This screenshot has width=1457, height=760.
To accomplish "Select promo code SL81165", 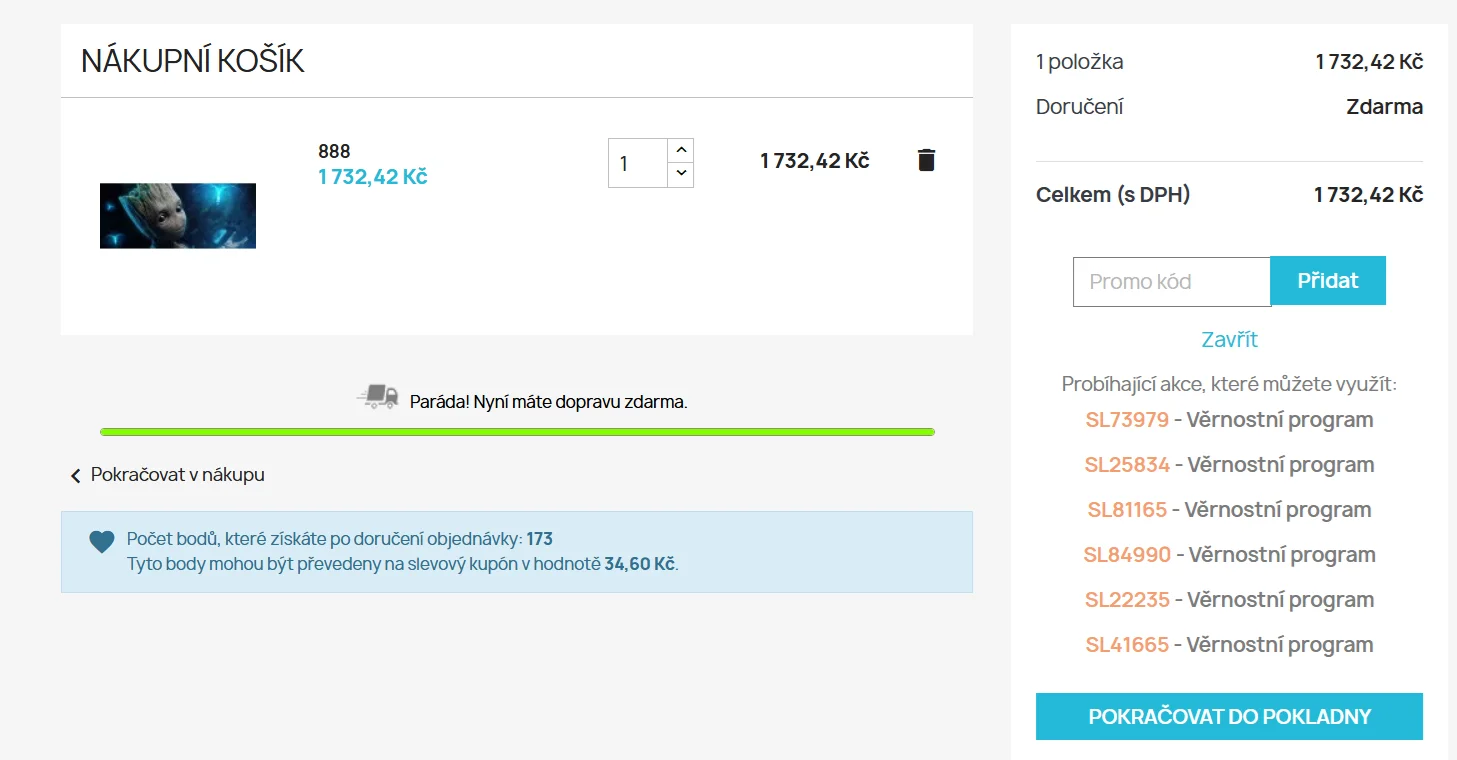I will 1127,510.
